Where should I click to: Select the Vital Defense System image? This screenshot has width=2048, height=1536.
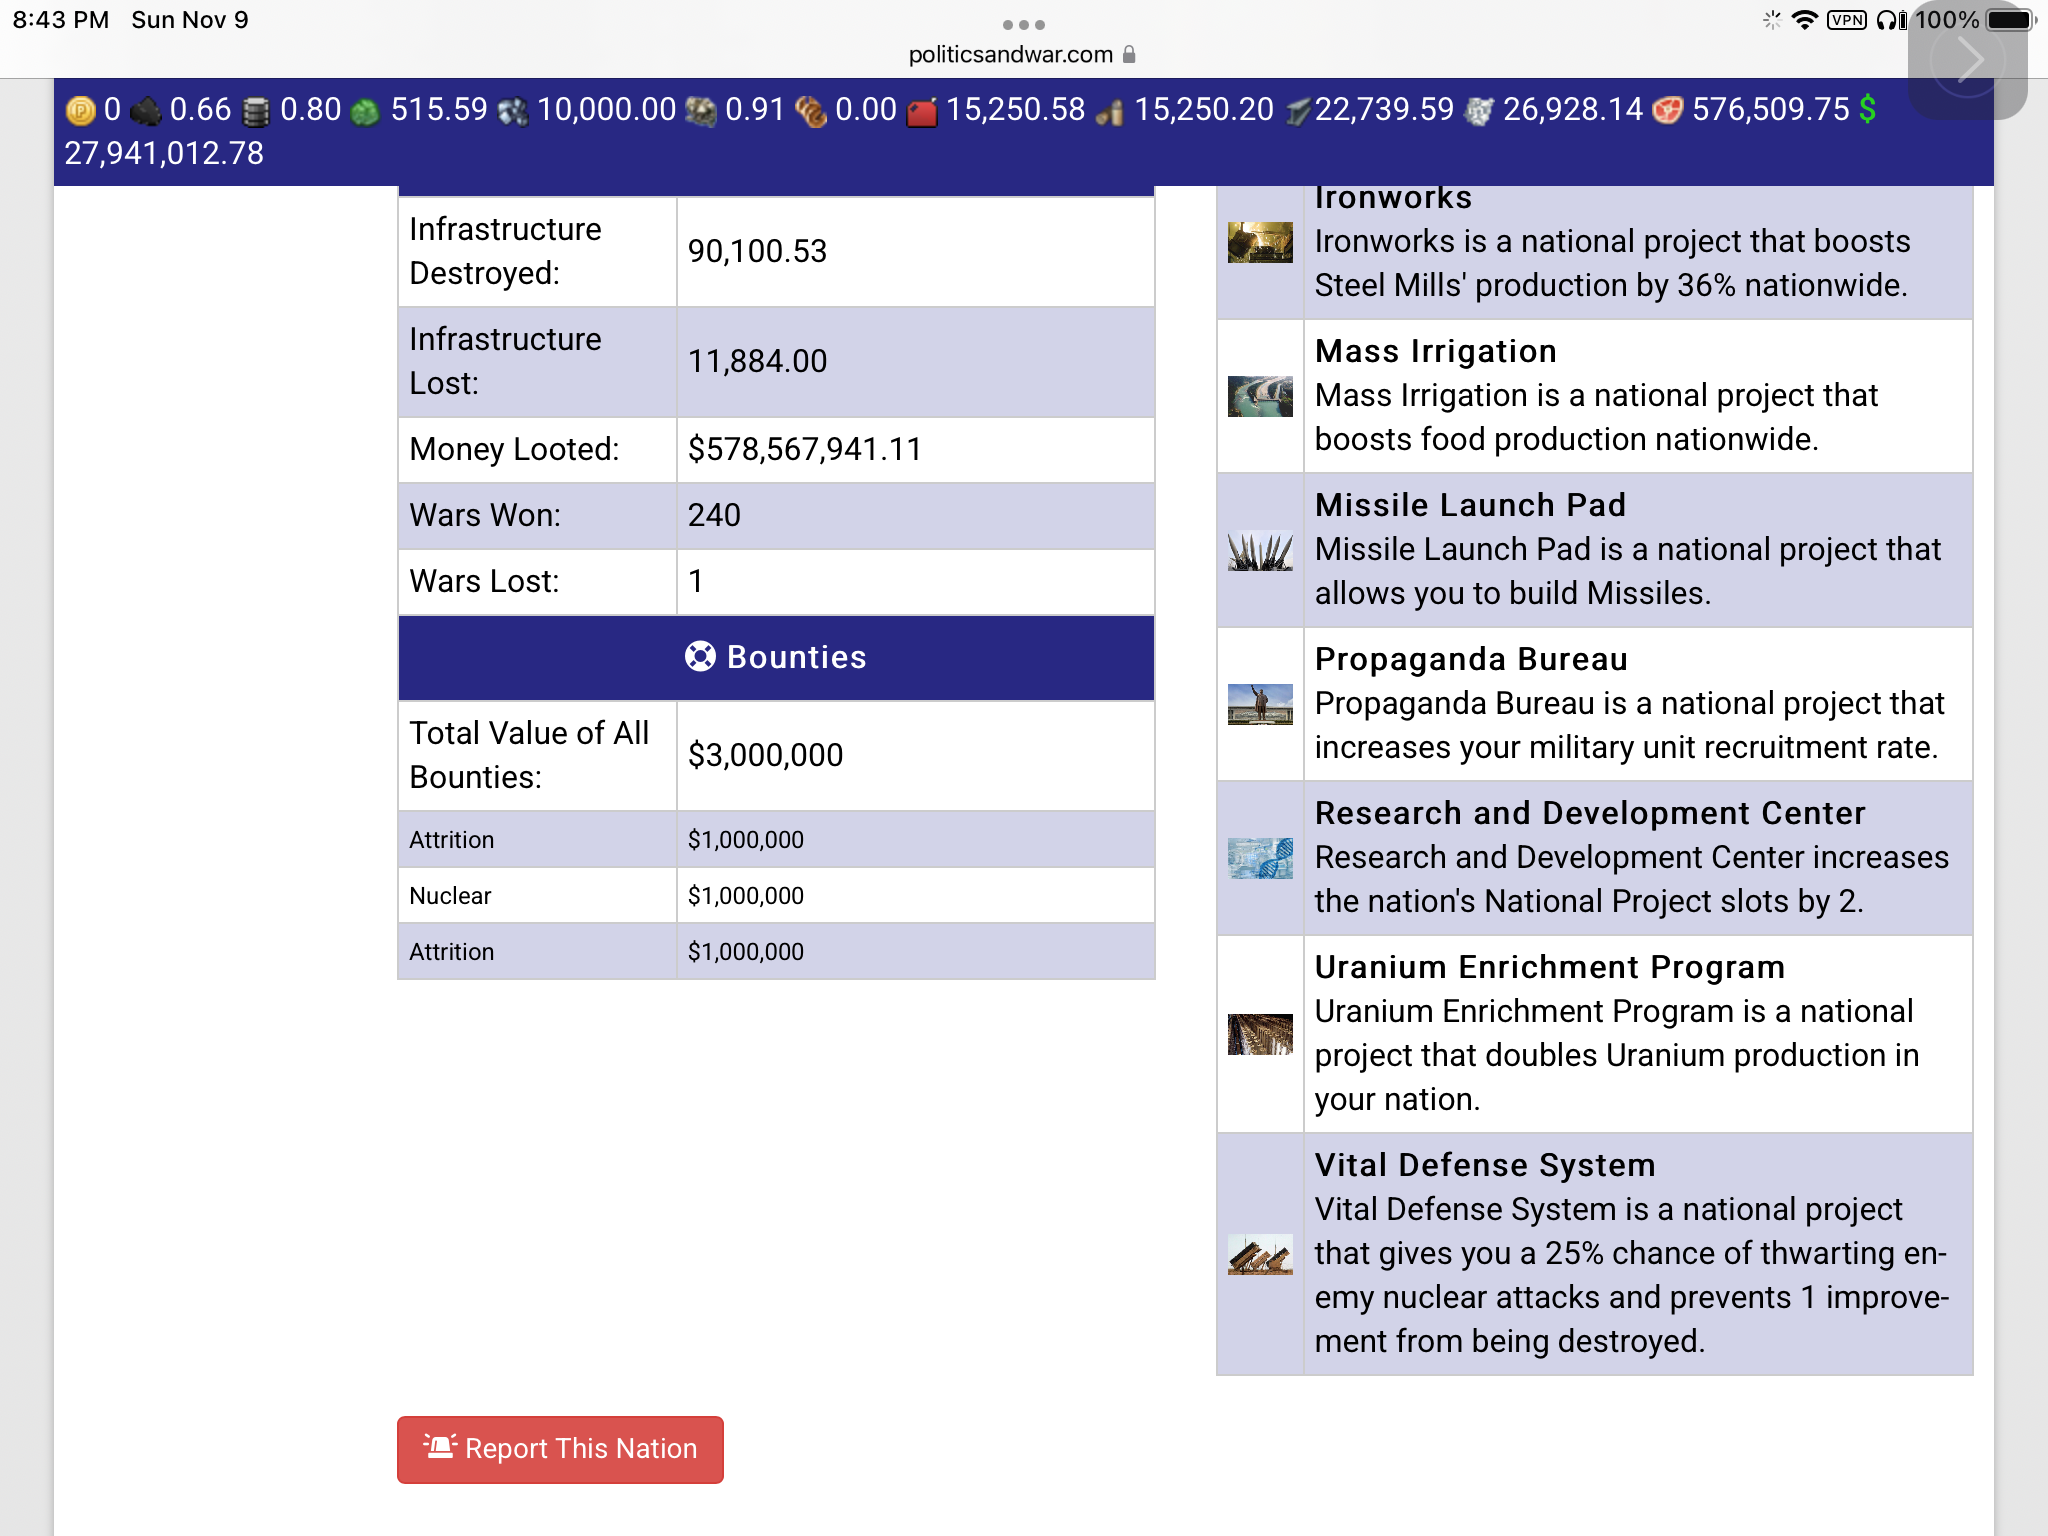[x=1260, y=1254]
